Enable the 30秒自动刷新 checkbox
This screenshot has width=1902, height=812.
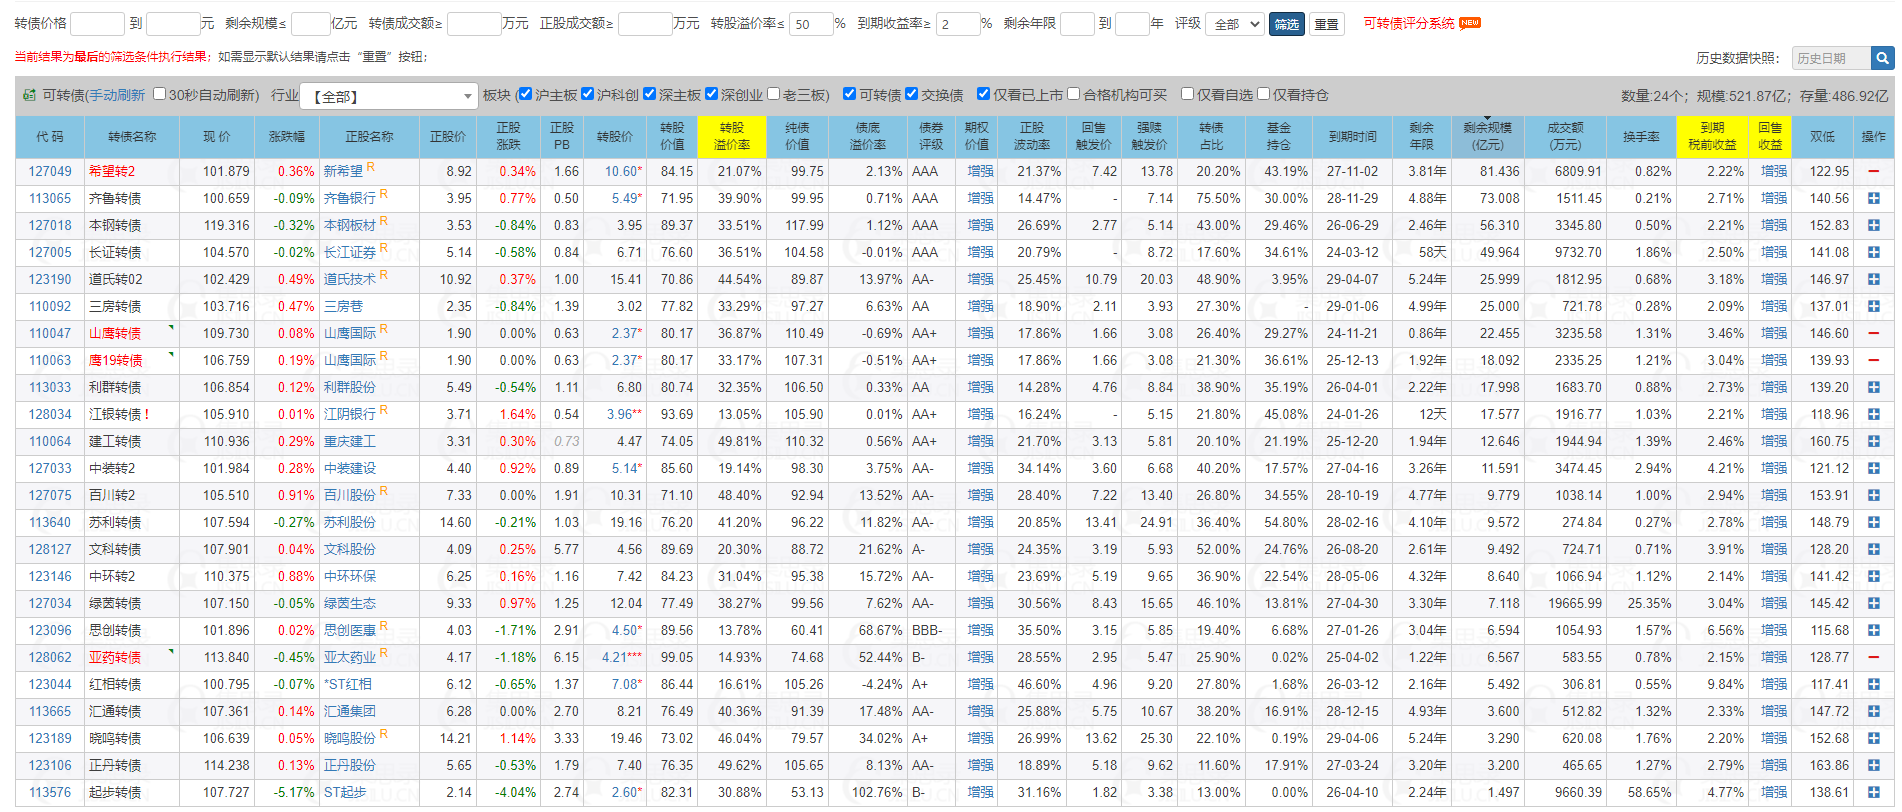[159, 94]
